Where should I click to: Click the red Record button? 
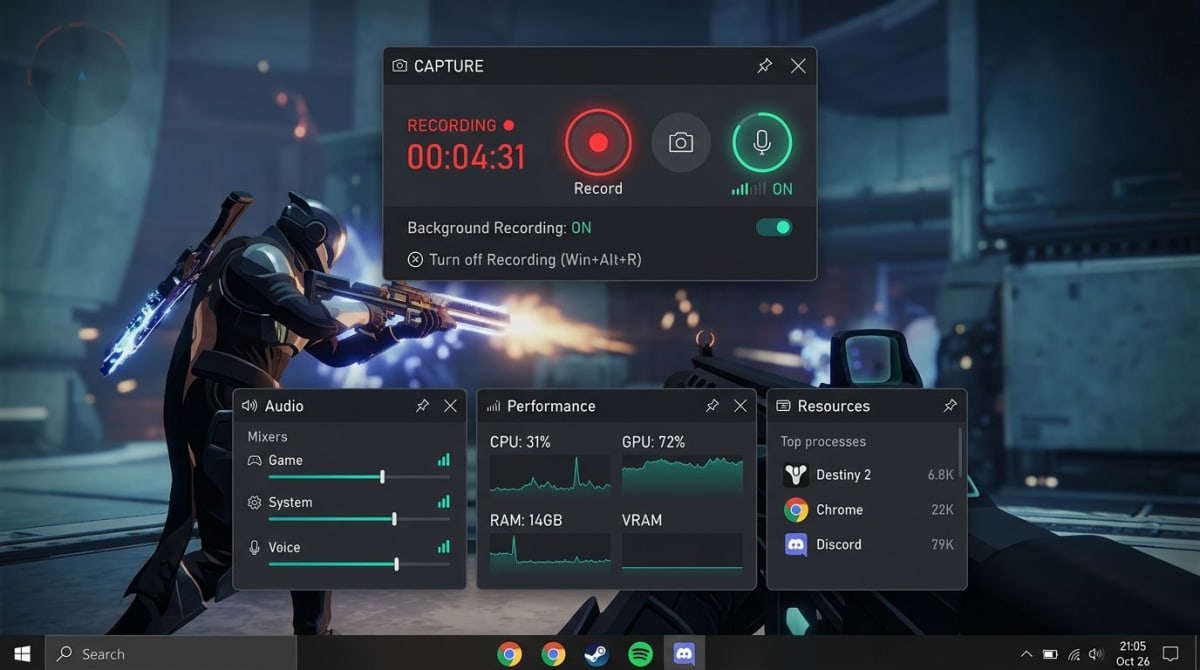pos(598,143)
